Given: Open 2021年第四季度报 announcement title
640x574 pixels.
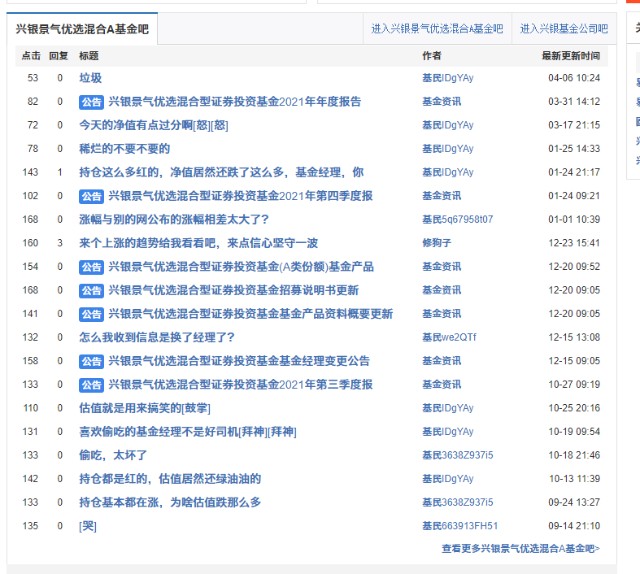Looking at the screenshot, I should pyautogui.click(x=240, y=196).
